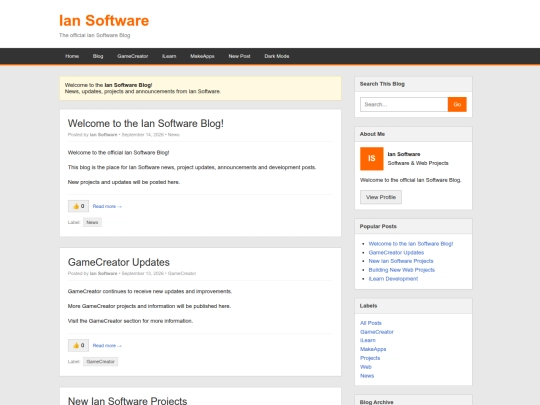Viewport: 540px width, 405px height.
Task: Like the Welcome post with thumbs-up button
Action: pos(78,206)
